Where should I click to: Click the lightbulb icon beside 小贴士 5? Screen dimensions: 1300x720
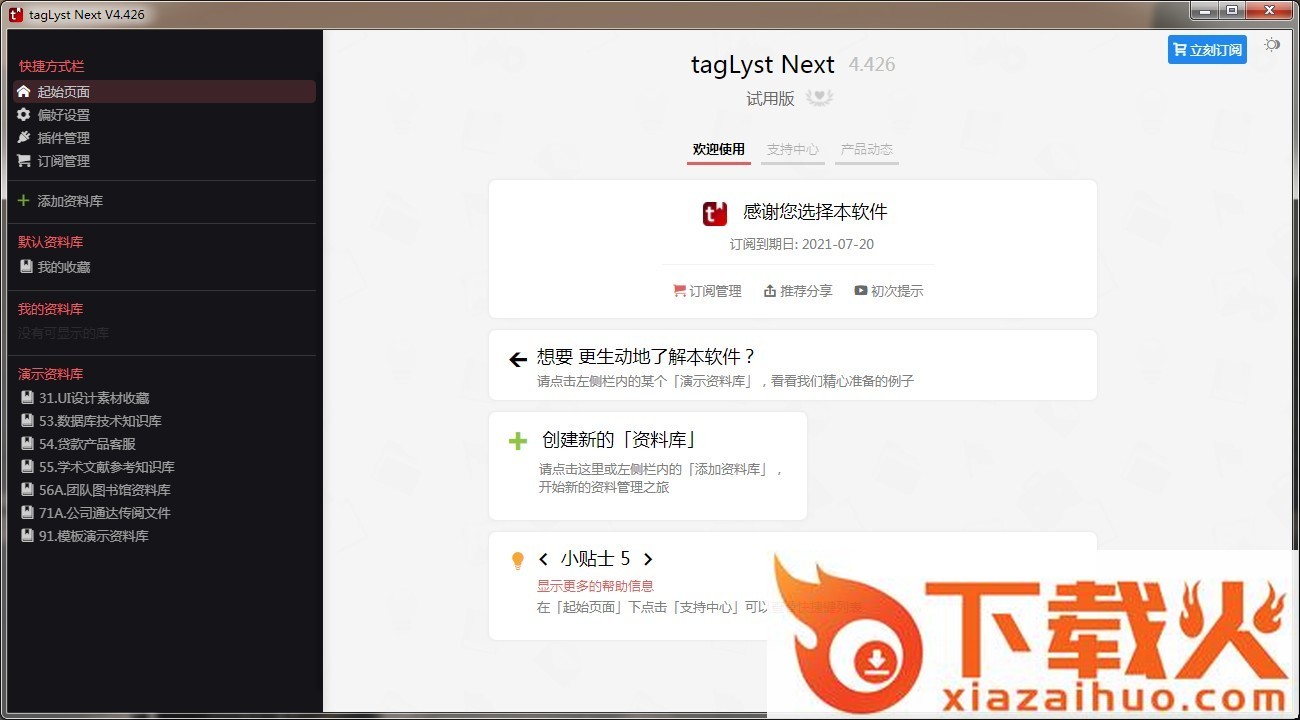pyautogui.click(x=518, y=561)
